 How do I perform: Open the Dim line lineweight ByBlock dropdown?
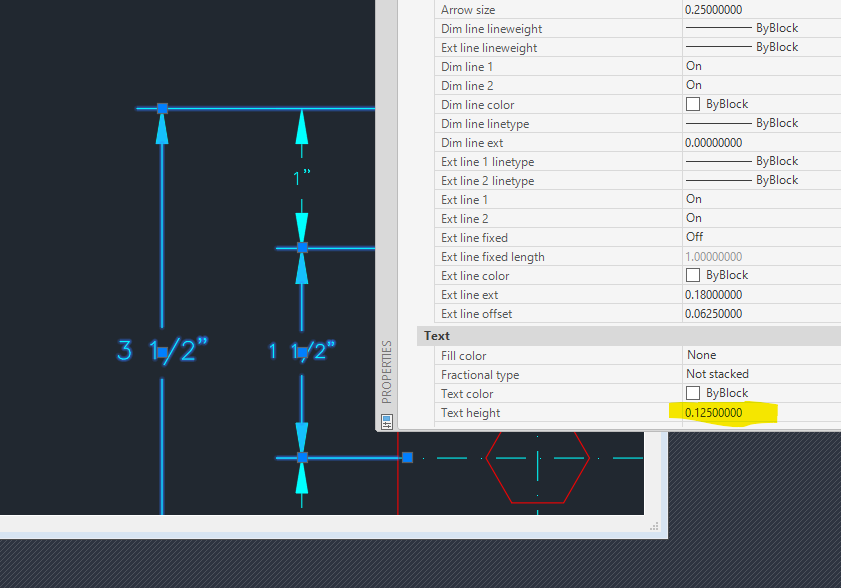761,28
